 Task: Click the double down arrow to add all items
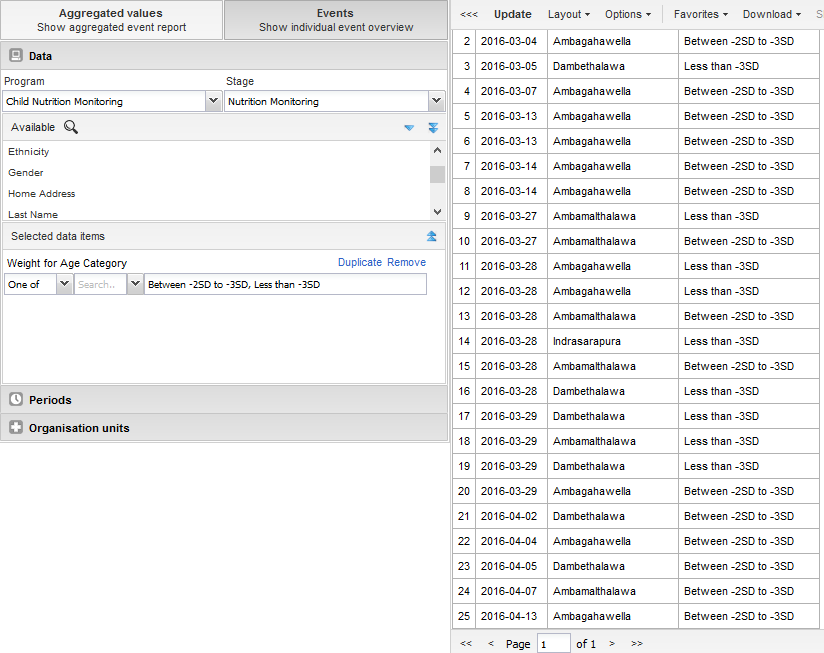pos(433,128)
